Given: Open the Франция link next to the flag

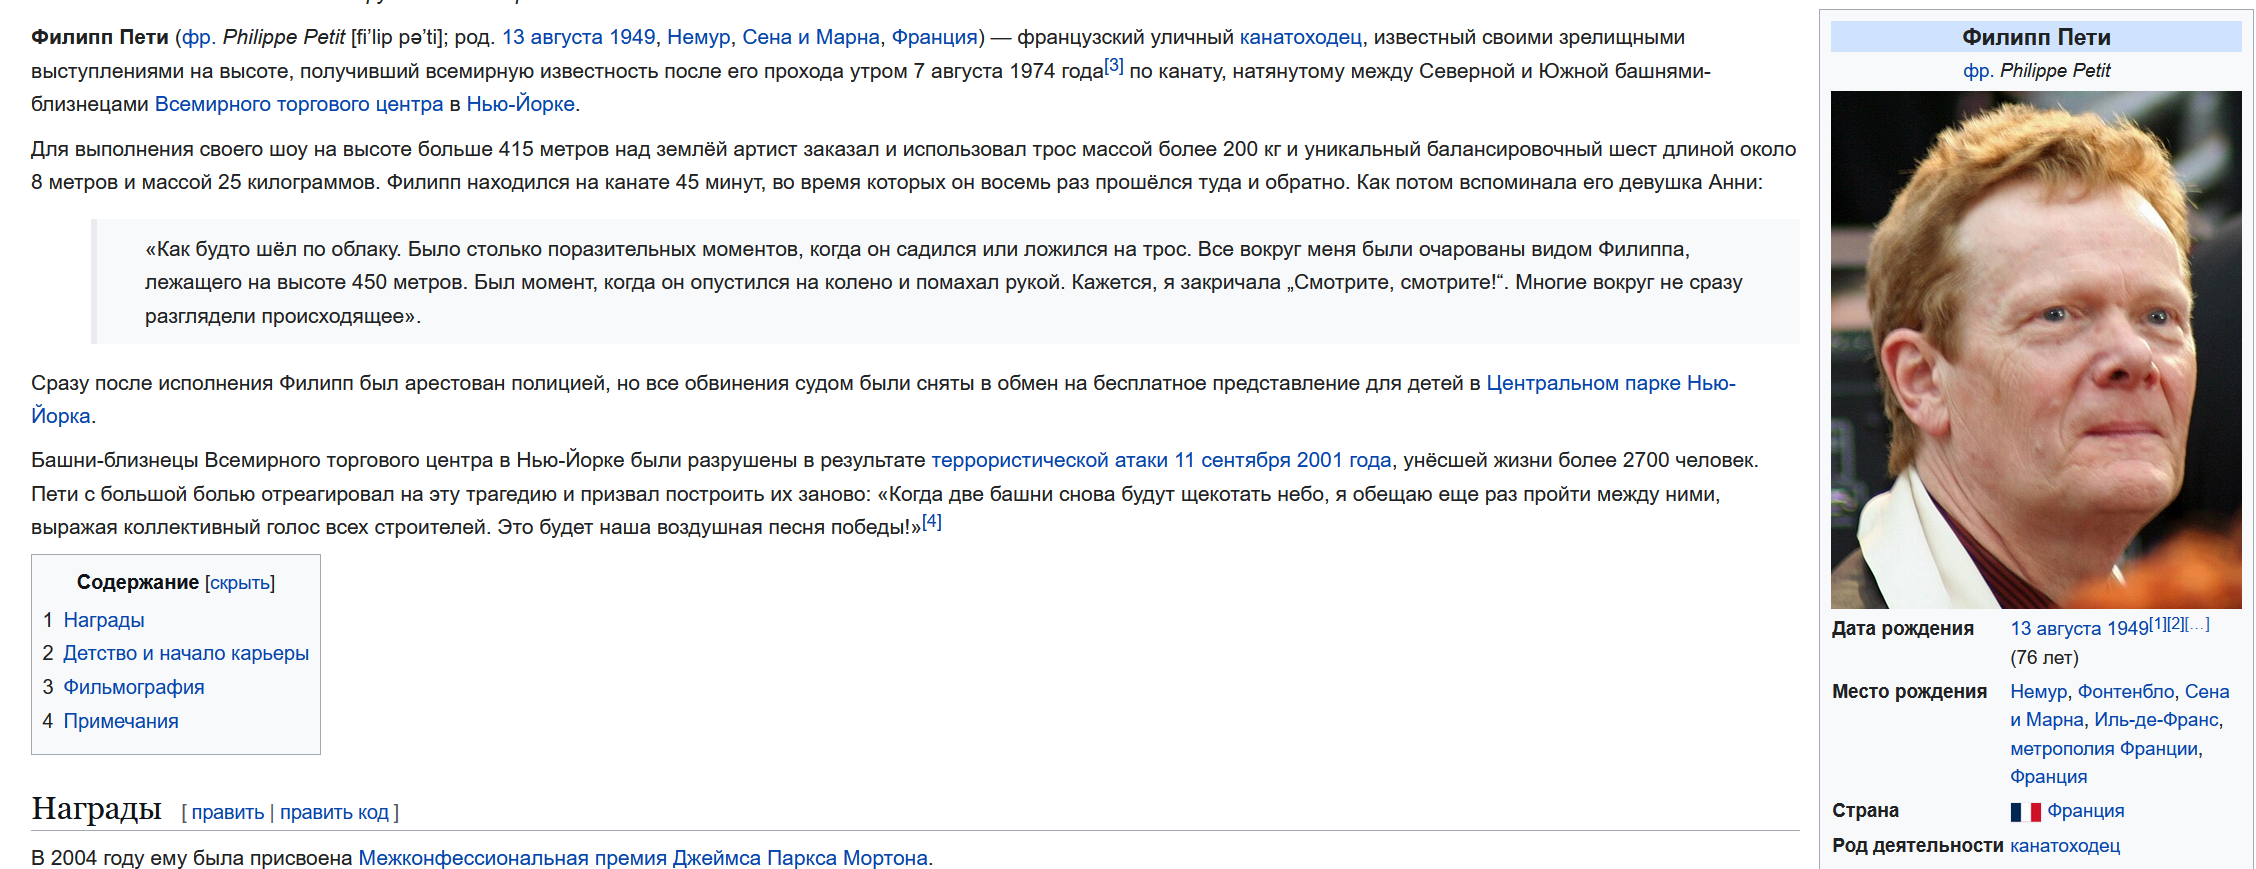Looking at the screenshot, I should pyautogui.click(x=2085, y=811).
